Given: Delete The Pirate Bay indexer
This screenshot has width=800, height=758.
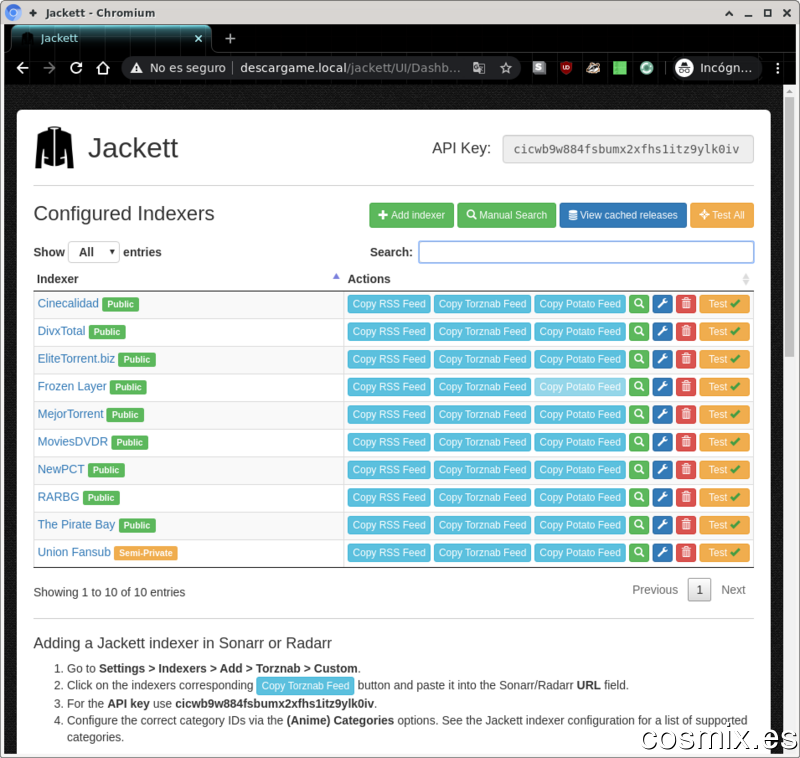Looking at the screenshot, I should tap(686, 525).
